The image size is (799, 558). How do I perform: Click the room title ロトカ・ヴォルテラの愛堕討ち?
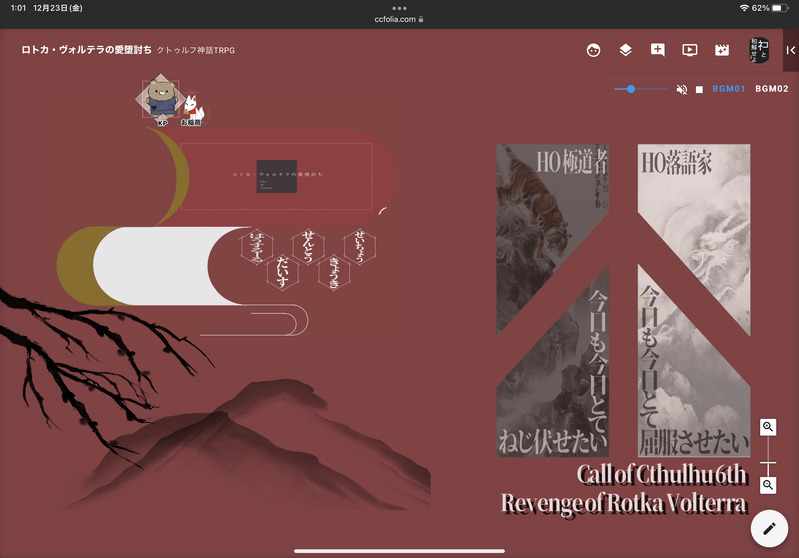tap(87, 49)
